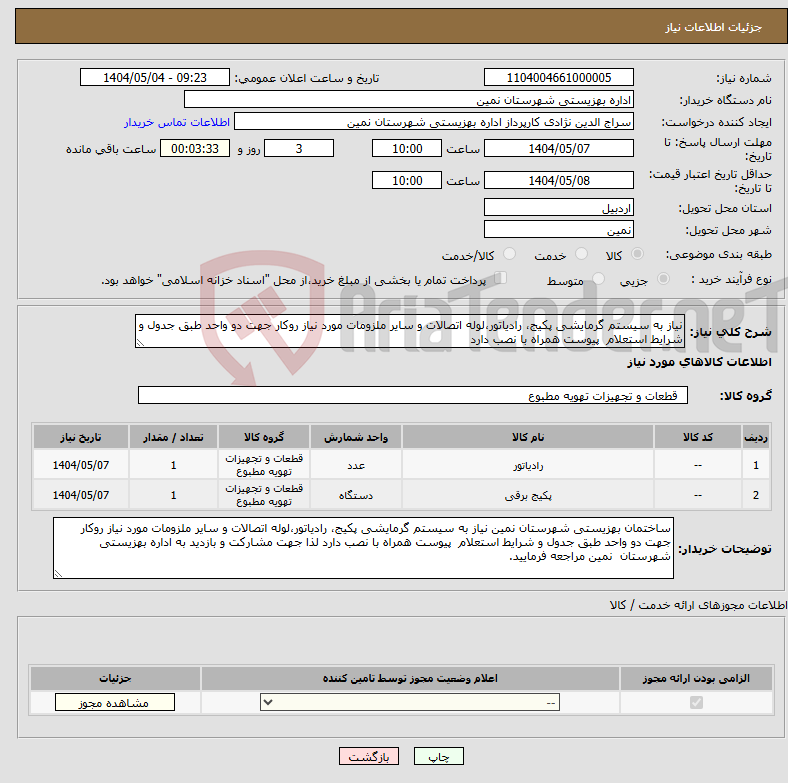This screenshot has width=788, height=783.
Task: Click the need date cell in پکیج برقی row
Action: (81, 495)
